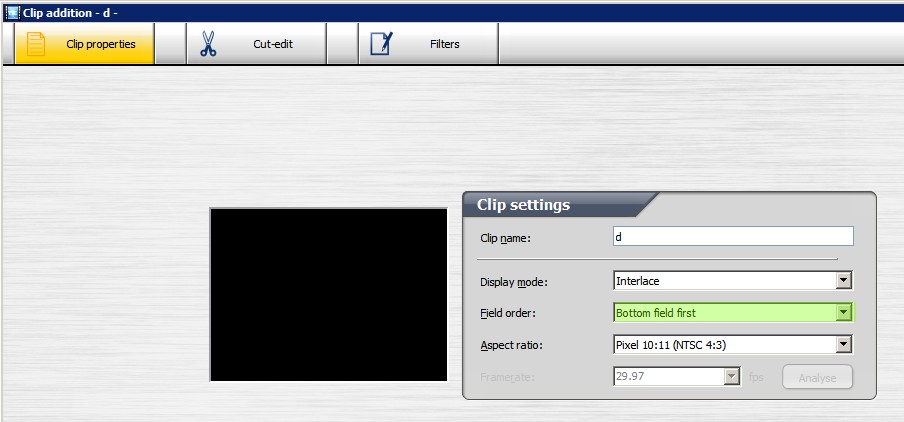904x422 pixels.
Task: Click the document icon on Clip properties
Action: (36, 44)
